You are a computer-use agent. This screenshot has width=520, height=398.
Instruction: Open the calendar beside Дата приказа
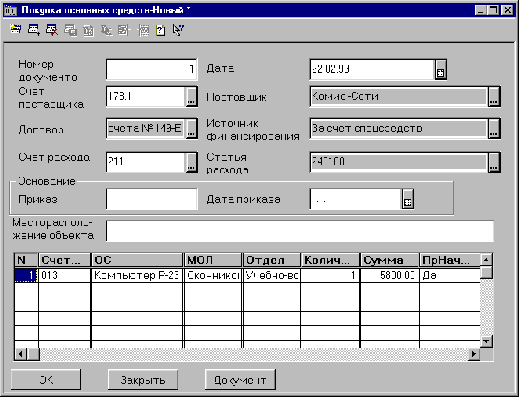408,199
